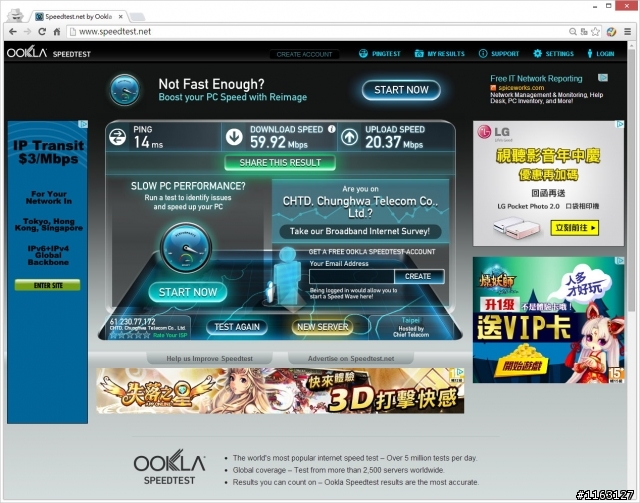Screen dimensions: 640x503
Task: Click the zoom magnifier icon in address bar
Action: point(573,31)
